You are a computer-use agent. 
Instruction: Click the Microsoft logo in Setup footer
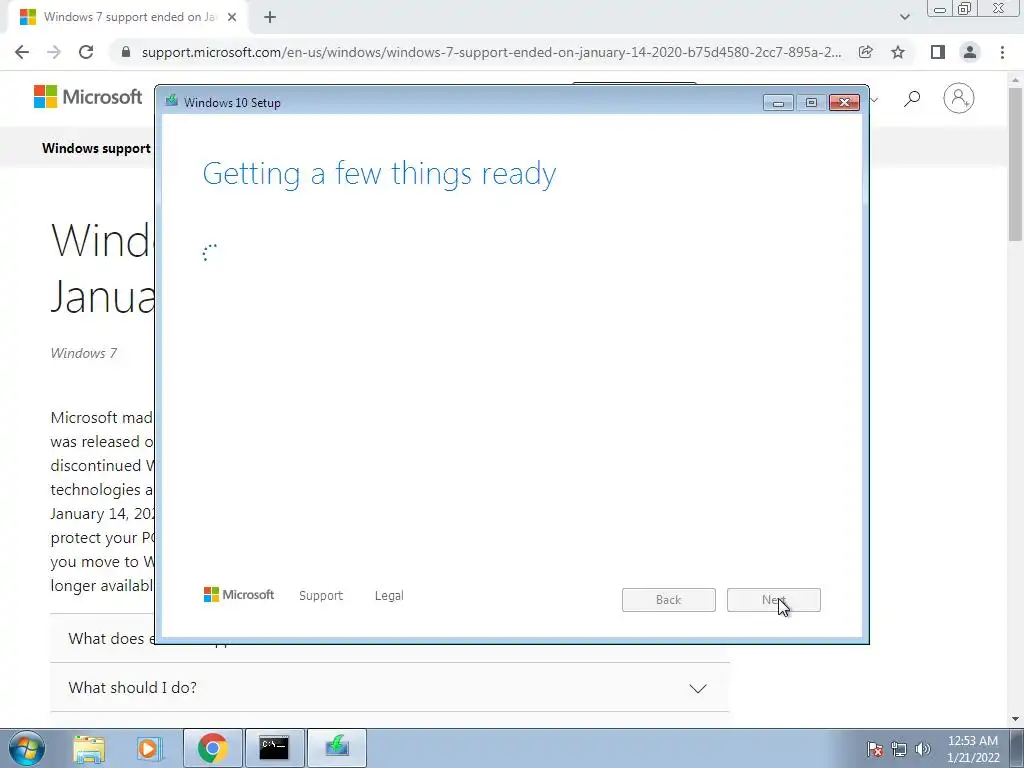[x=239, y=595]
